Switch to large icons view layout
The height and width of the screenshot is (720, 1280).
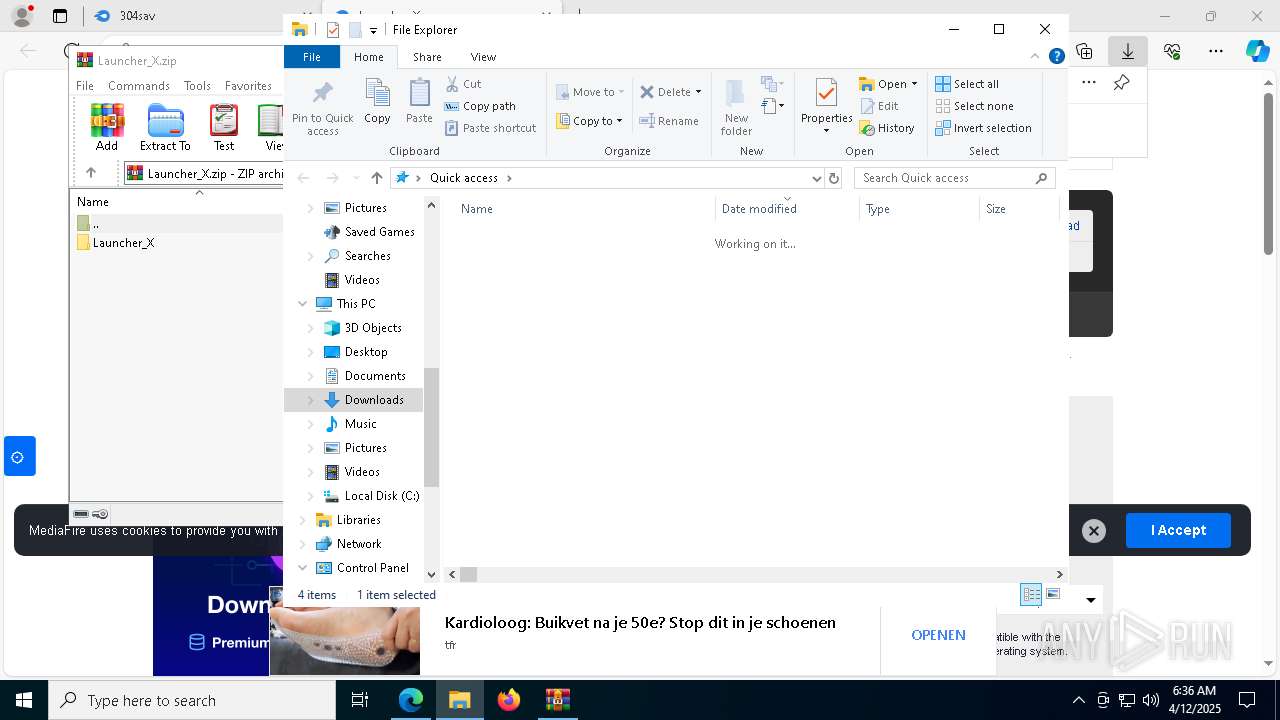(x=1053, y=594)
